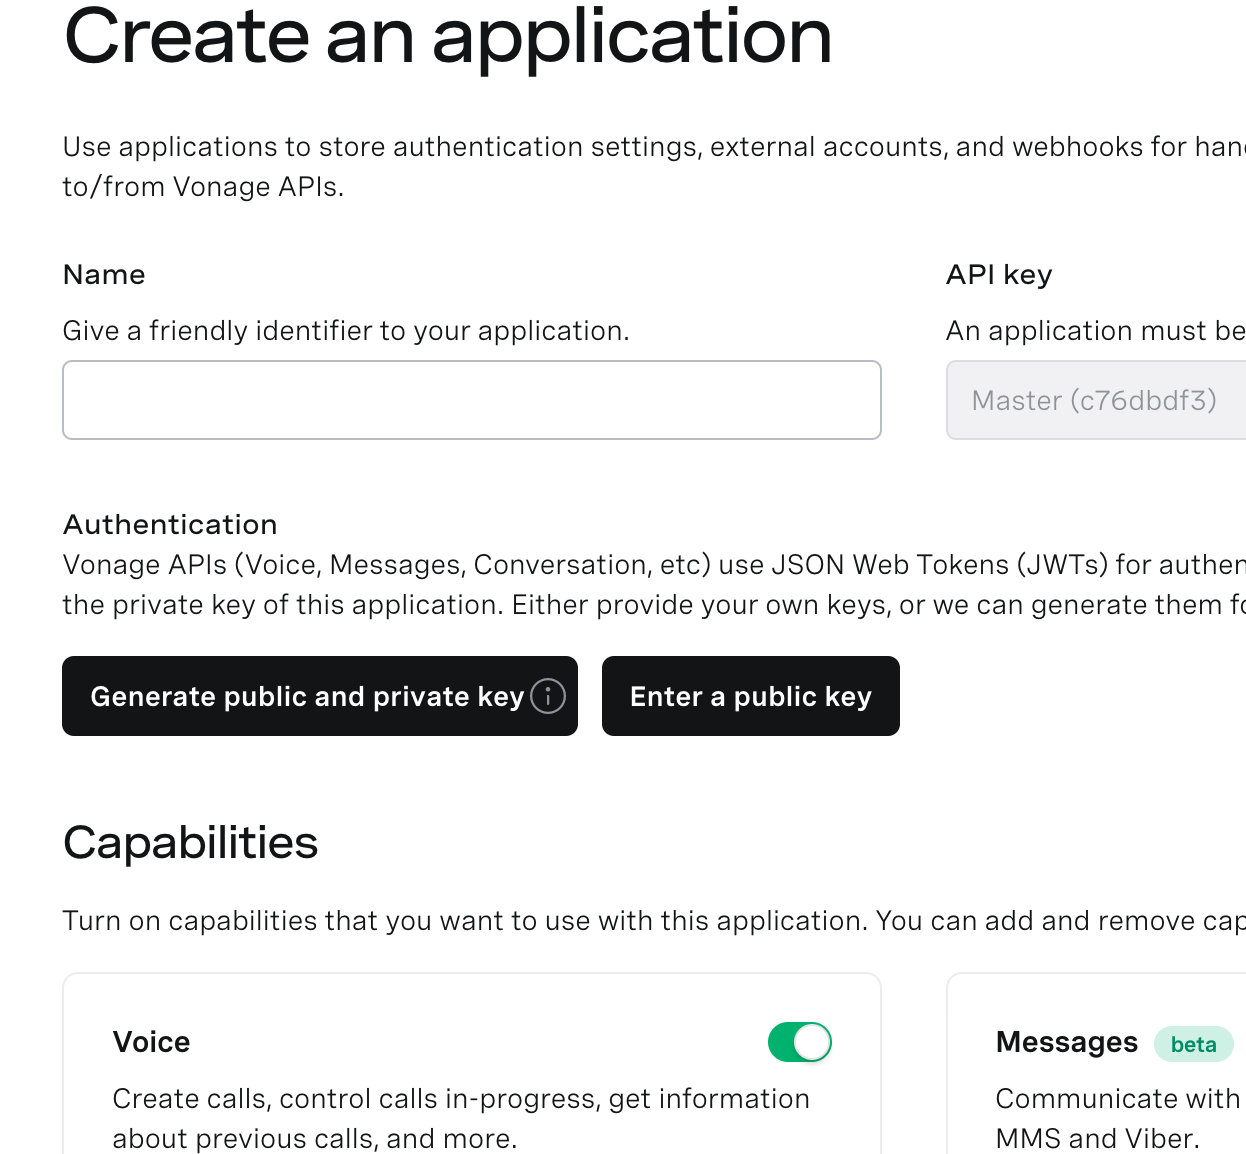Click the Messages capability title

point(1067,1042)
